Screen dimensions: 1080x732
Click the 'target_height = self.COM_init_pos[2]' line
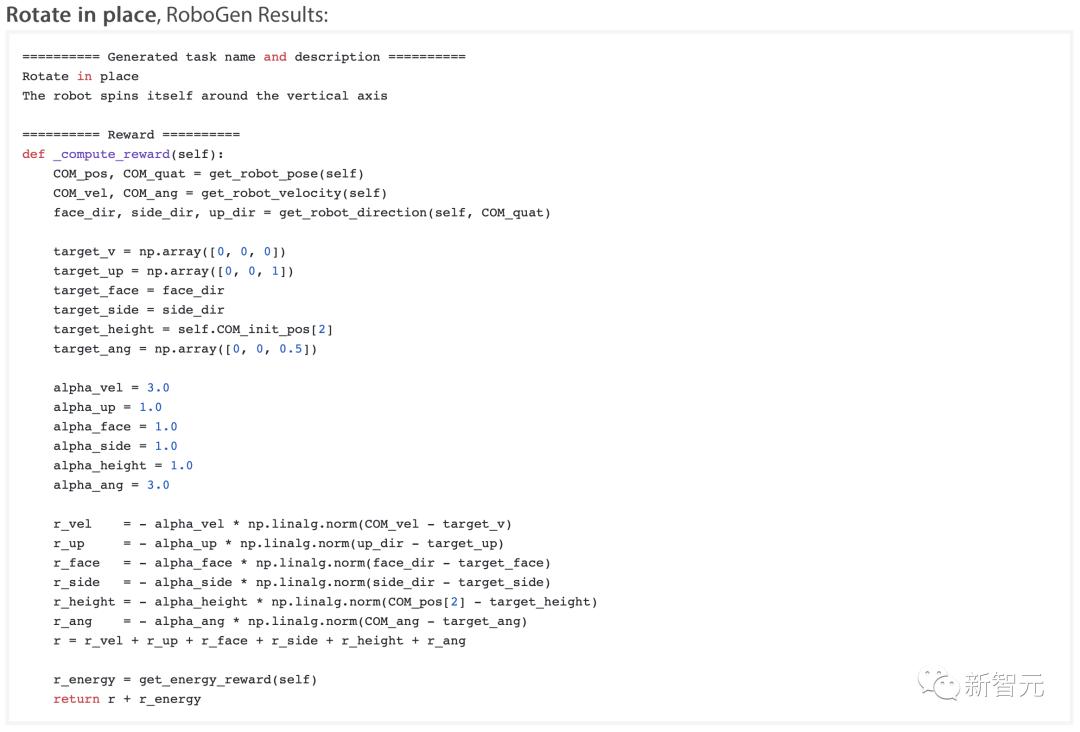click(193, 329)
